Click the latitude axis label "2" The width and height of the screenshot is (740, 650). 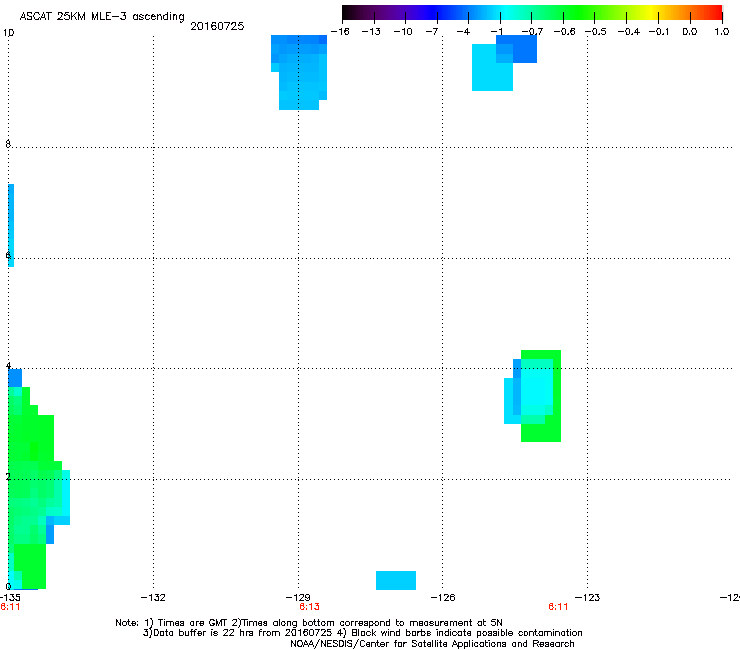(8, 477)
